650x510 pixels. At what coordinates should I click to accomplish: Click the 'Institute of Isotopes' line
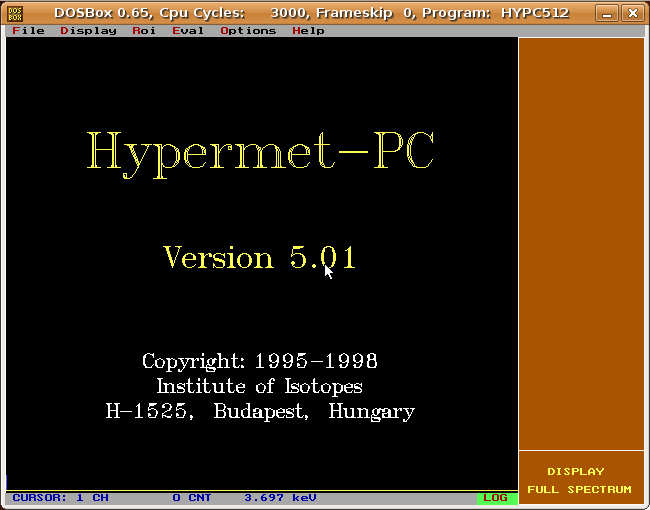(x=260, y=386)
